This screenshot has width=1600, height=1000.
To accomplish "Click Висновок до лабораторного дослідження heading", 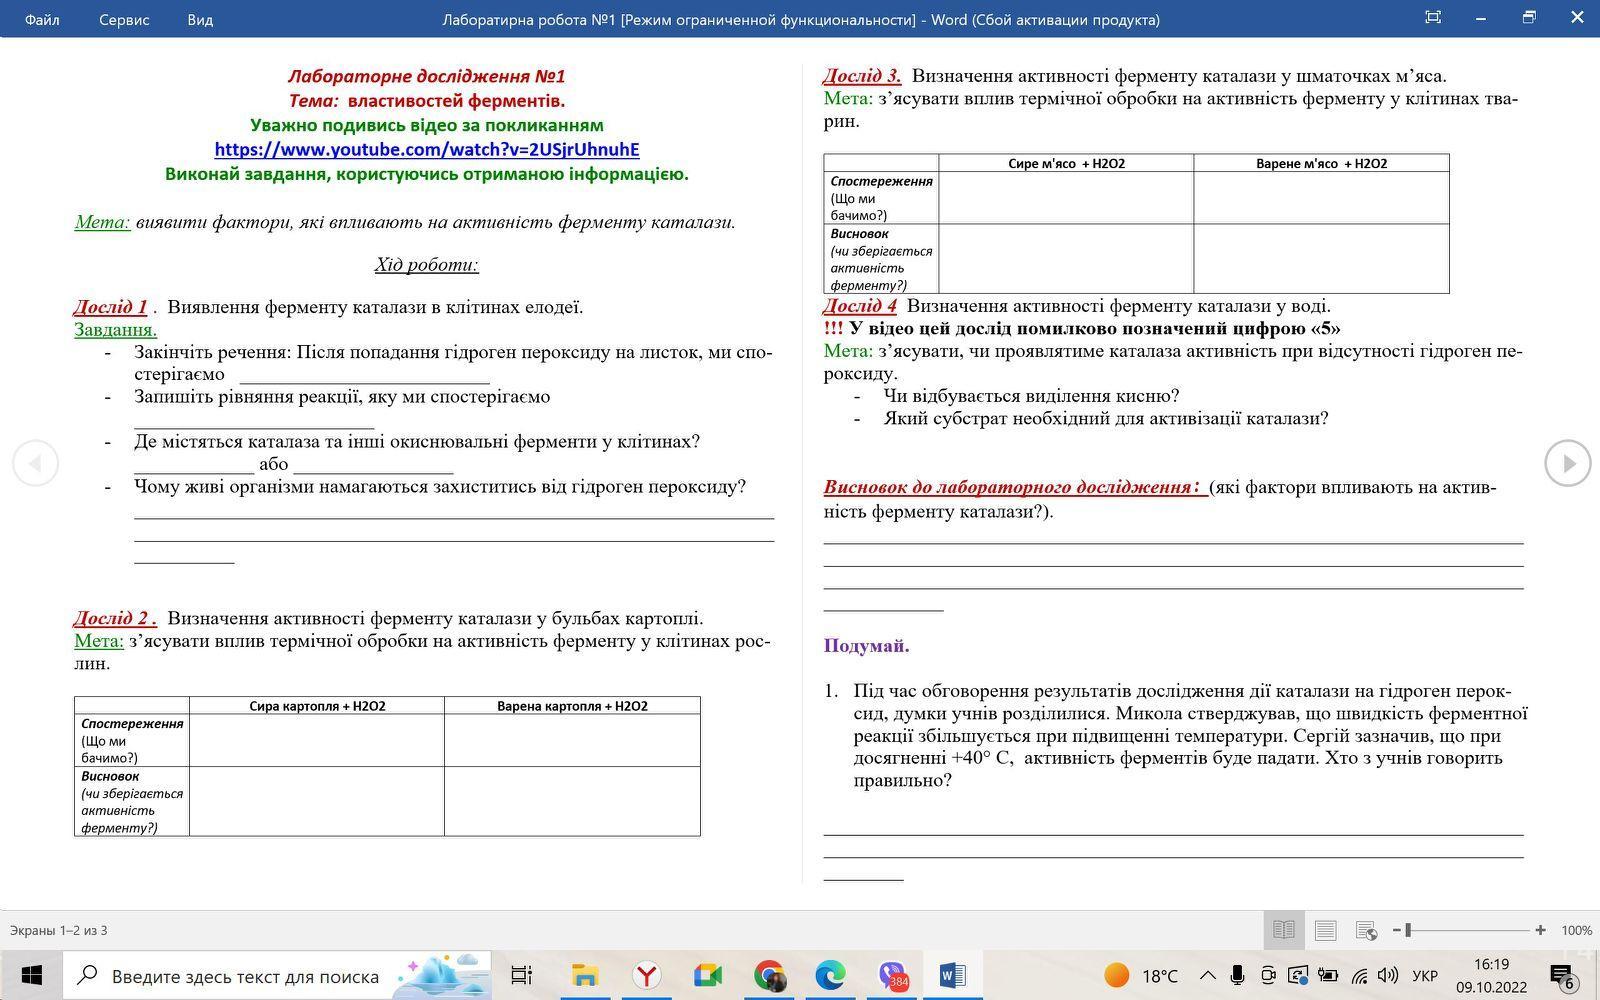I will click(1013, 487).
